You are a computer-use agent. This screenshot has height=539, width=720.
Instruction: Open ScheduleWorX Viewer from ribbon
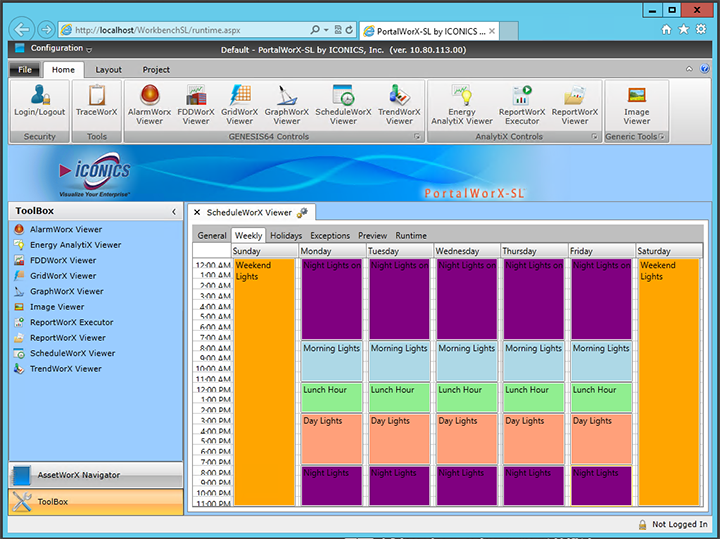[343, 105]
